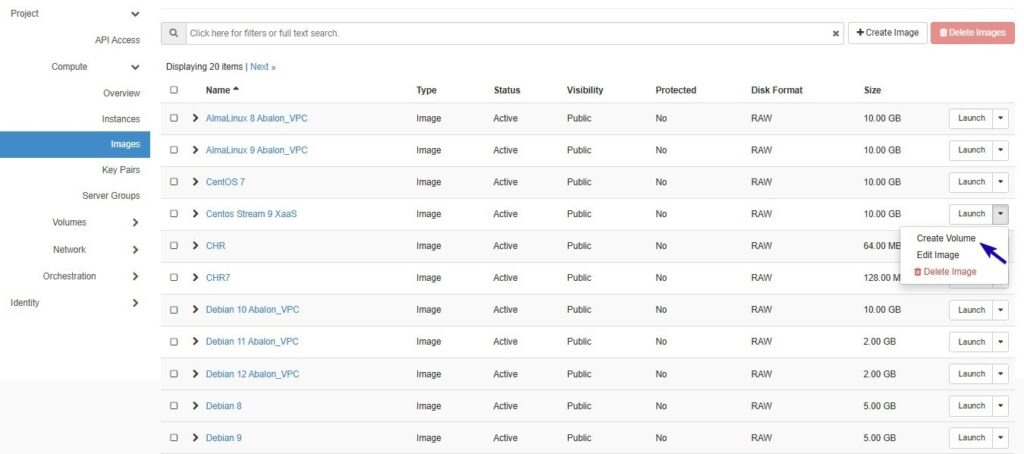Check the Debian 10 Abalon_VPC row checkbox
1024x454 pixels.
coord(174,310)
